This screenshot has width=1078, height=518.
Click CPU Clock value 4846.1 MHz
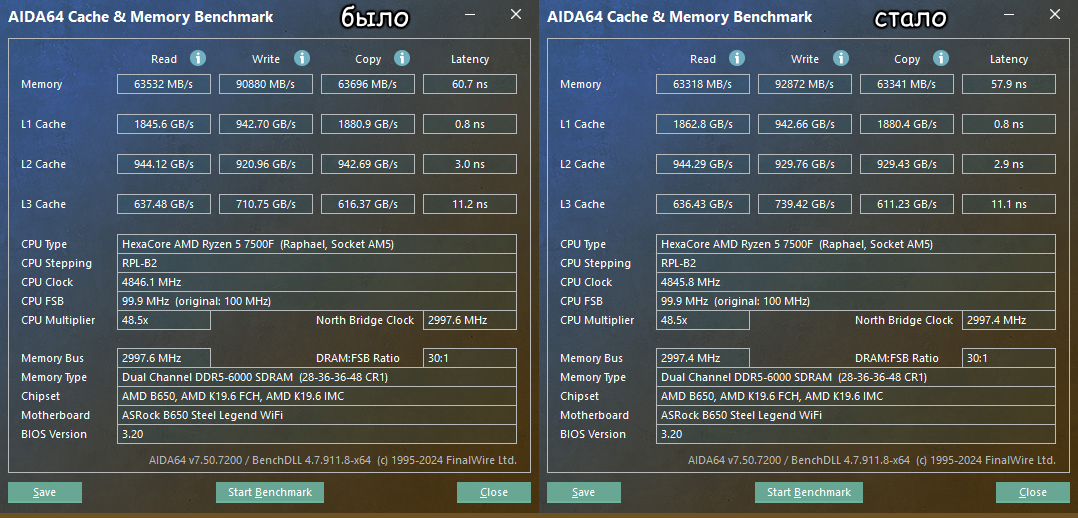(x=317, y=282)
